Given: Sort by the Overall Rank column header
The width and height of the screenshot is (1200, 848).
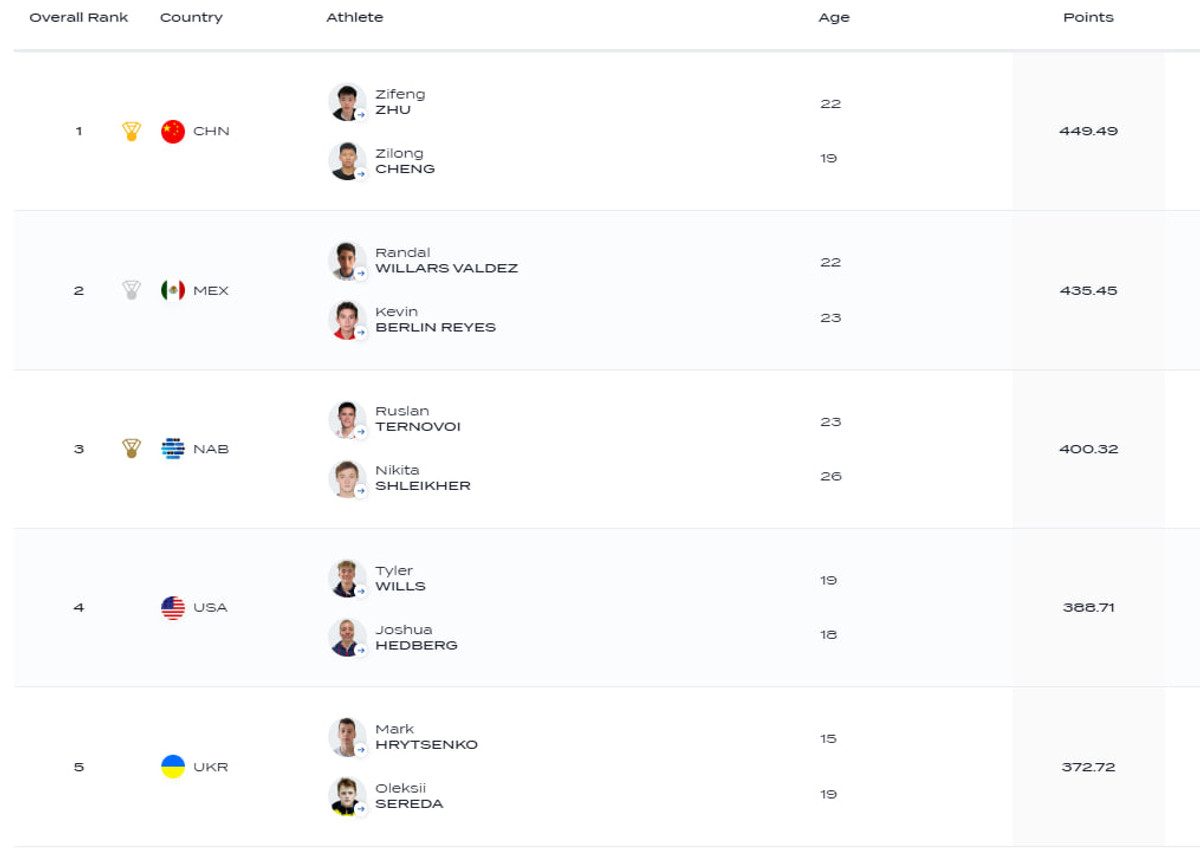Looking at the screenshot, I should coord(79,17).
